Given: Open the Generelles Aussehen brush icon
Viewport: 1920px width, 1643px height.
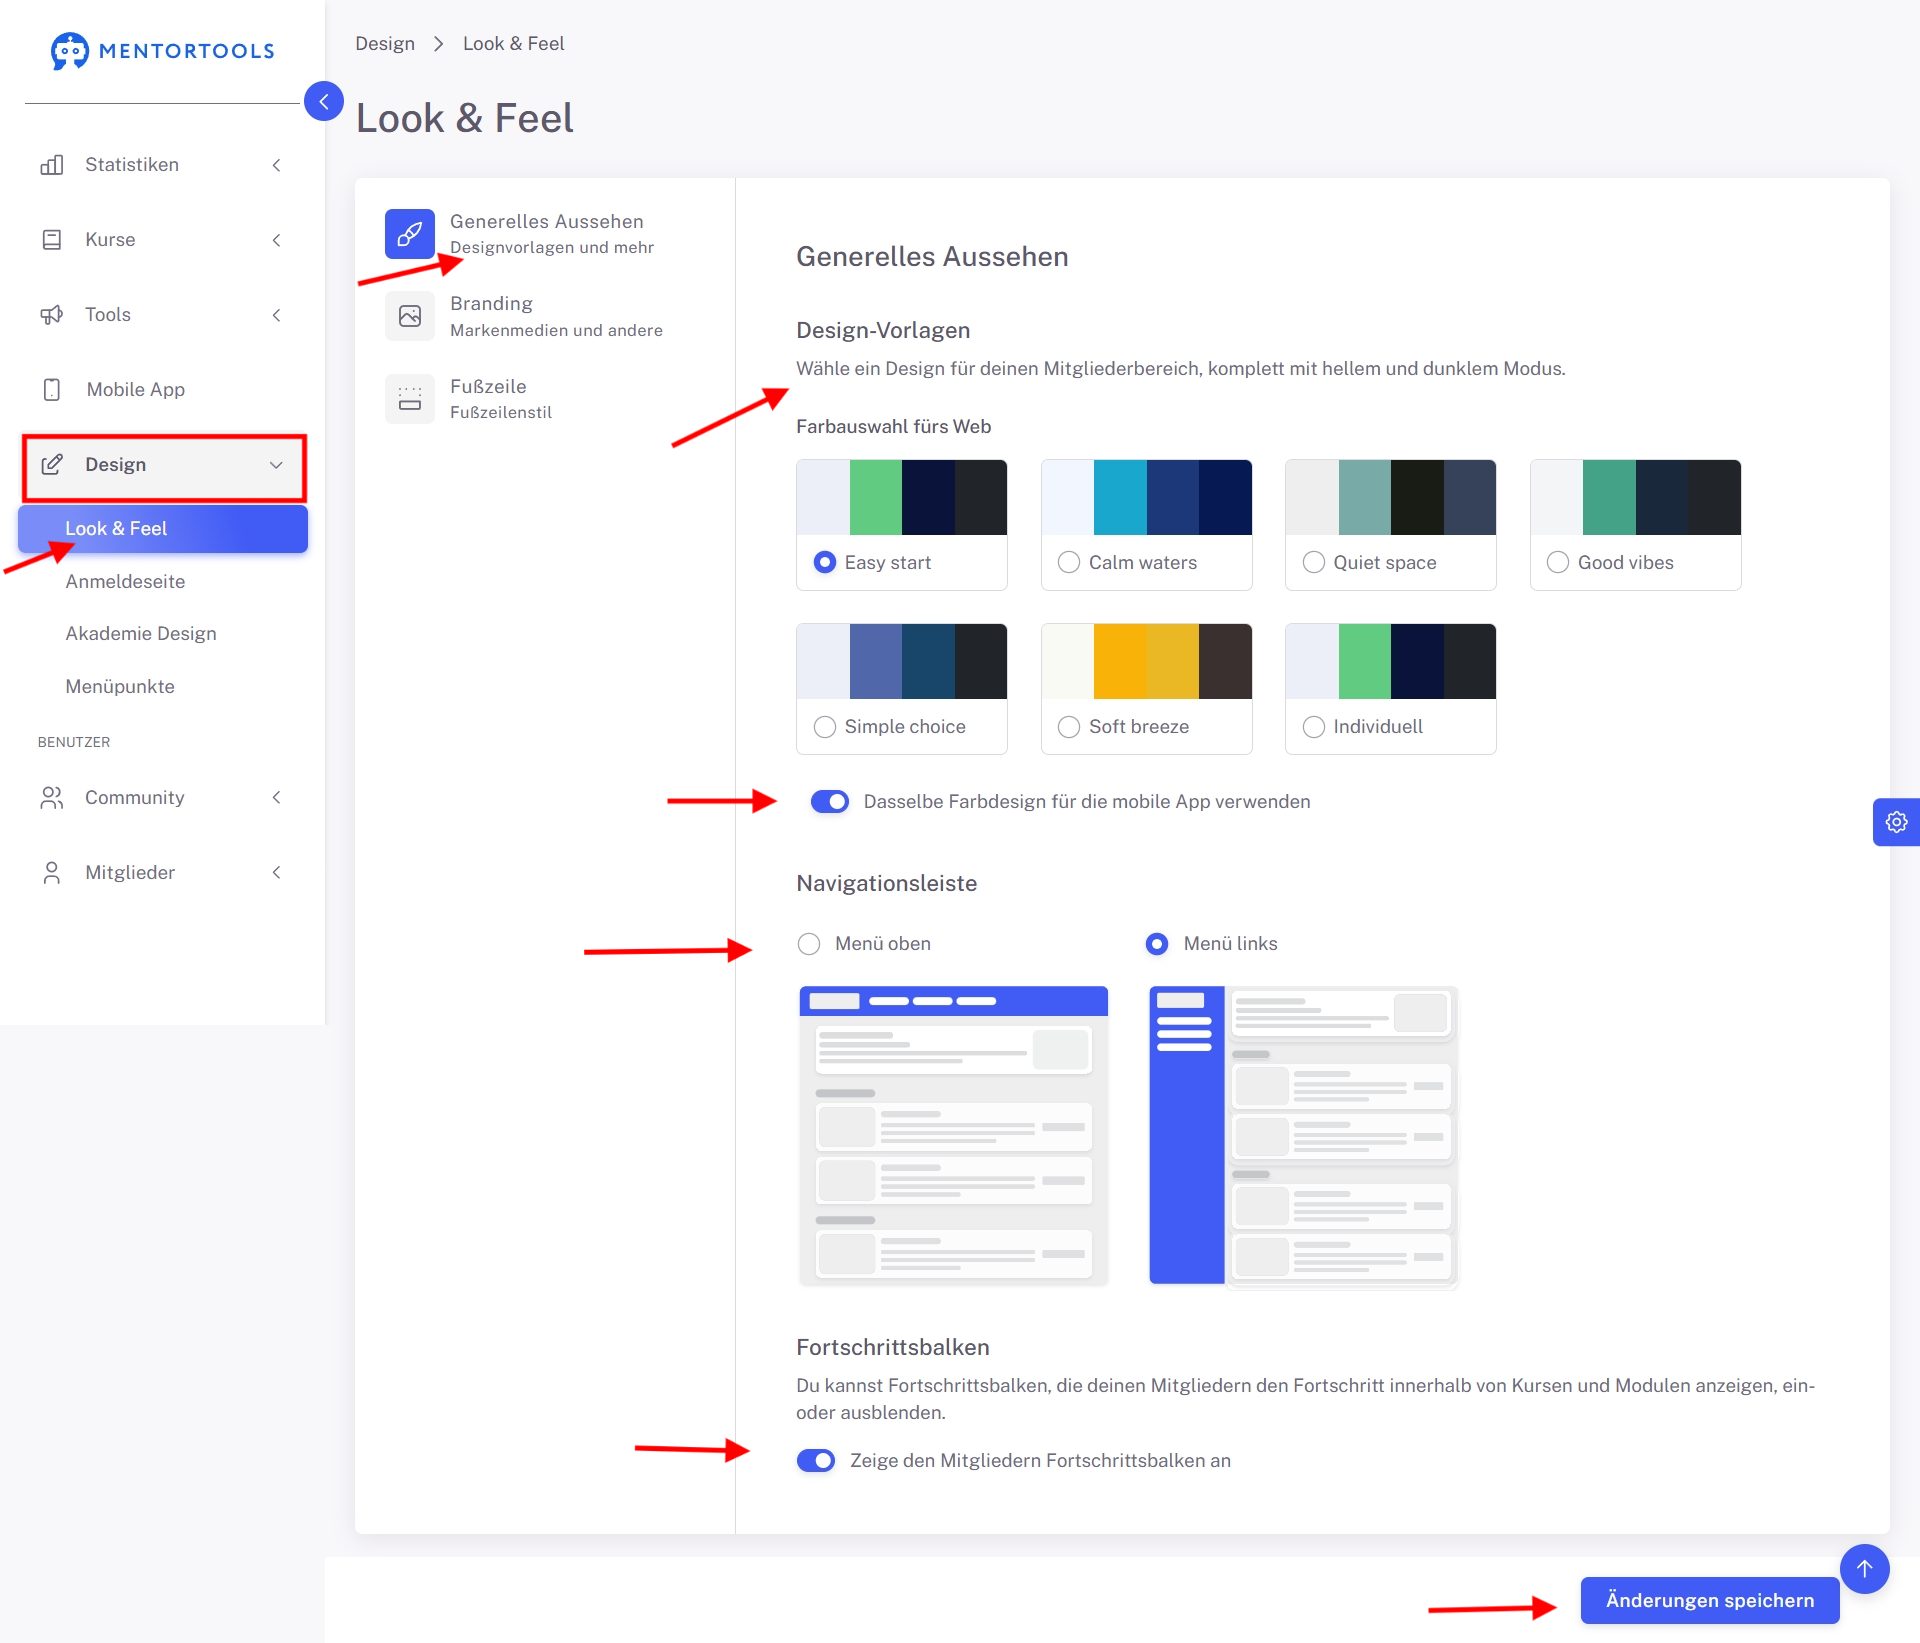Looking at the screenshot, I should [x=410, y=234].
